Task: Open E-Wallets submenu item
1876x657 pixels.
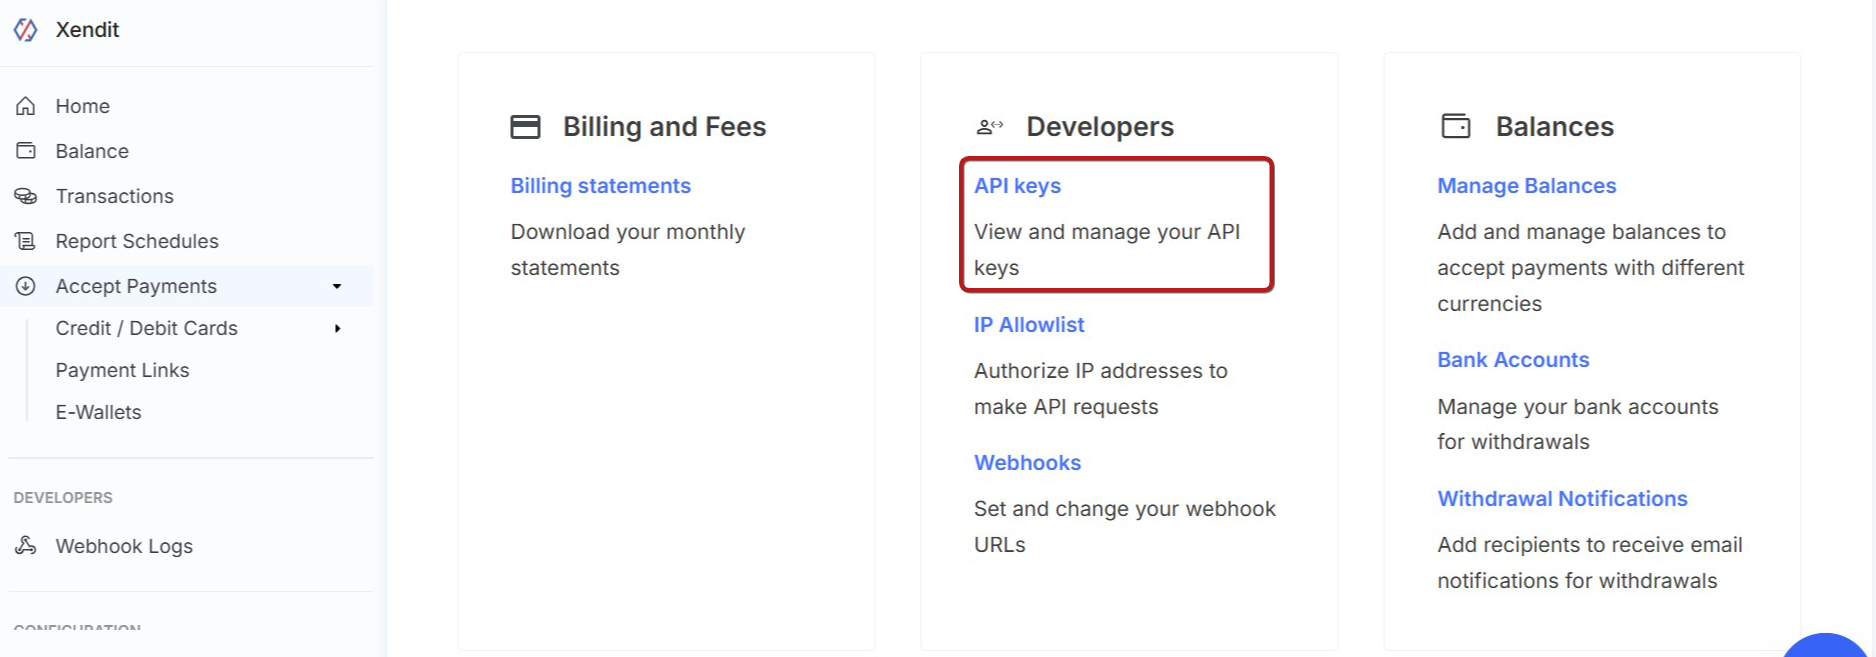Action: coord(98,412)
